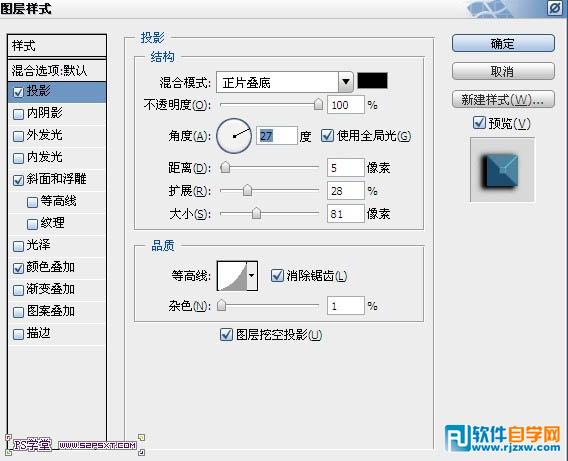Click the style preview thumbnail
568x461 pixels.
(502, 169)
